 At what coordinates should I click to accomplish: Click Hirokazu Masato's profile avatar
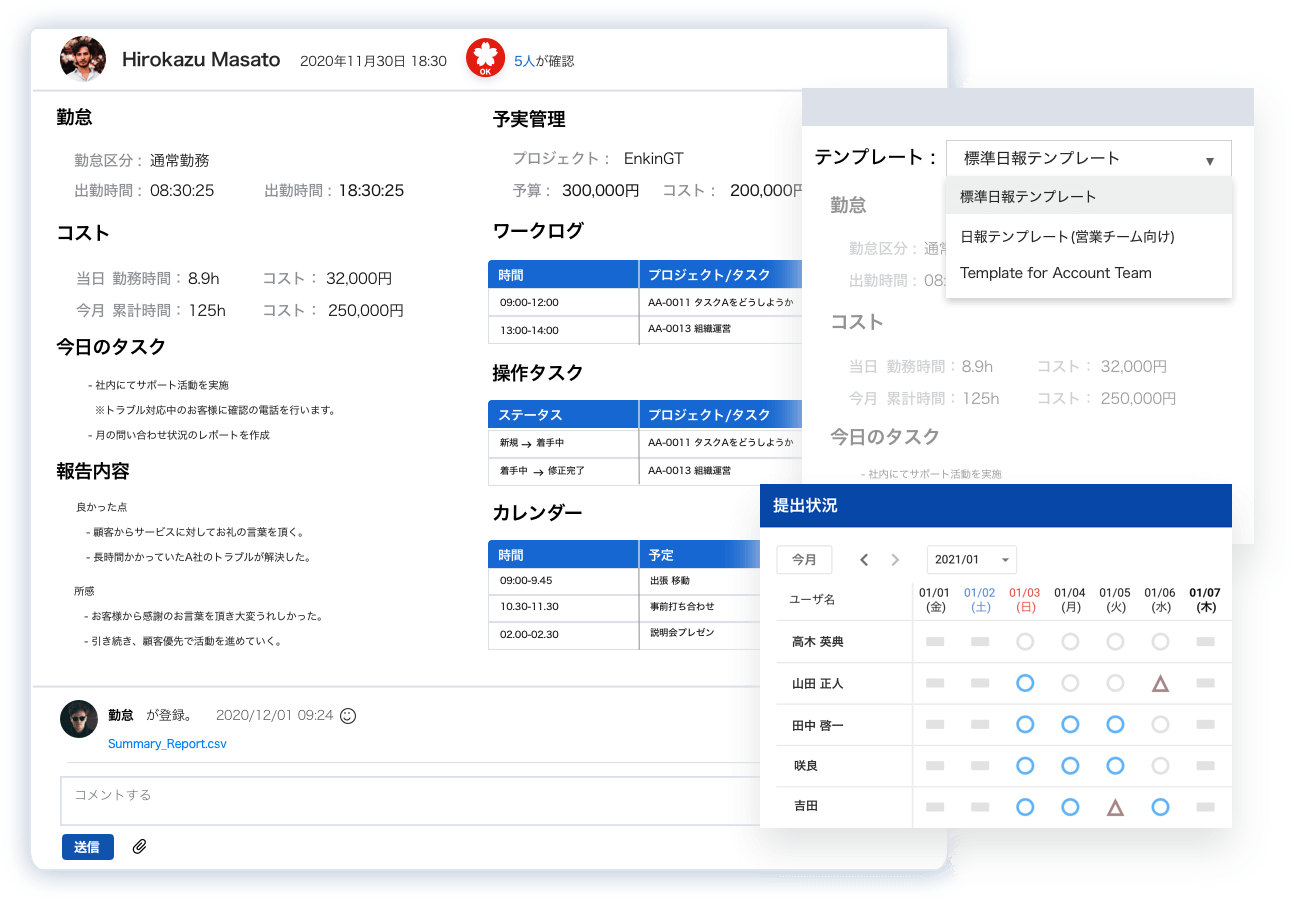83,59
